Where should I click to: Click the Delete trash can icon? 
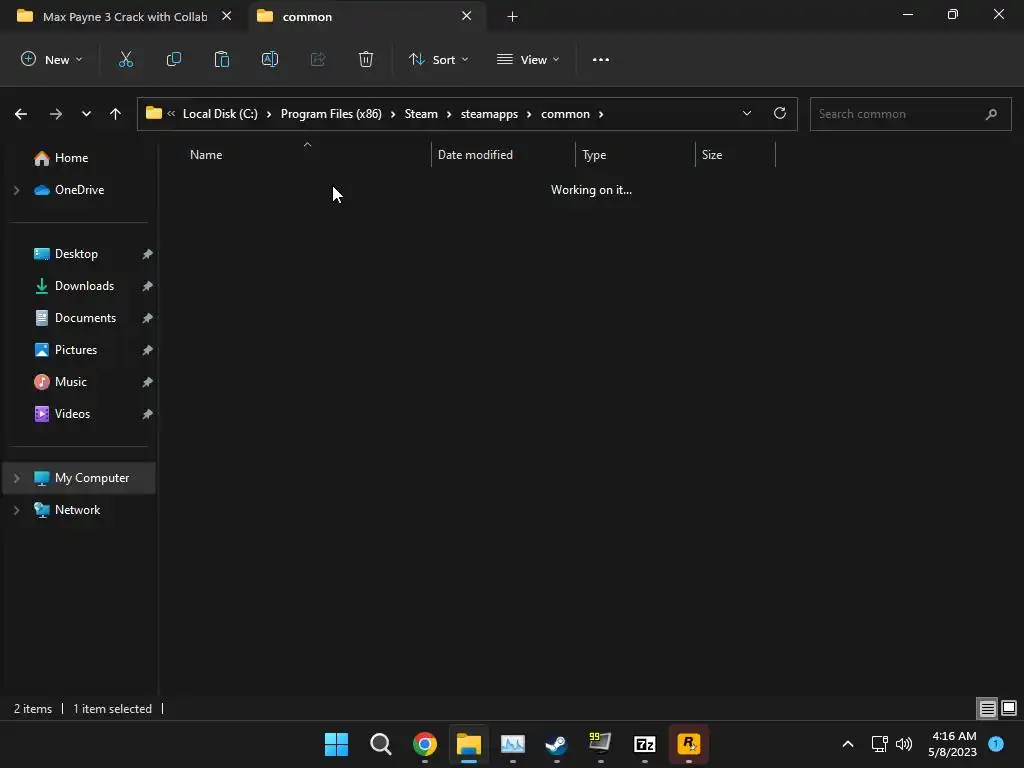click(x=366, y=59)
